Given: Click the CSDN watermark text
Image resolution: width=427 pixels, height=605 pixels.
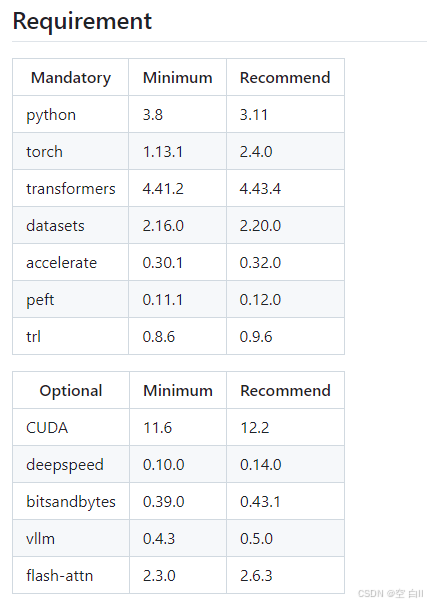Looking at the screenshot, I should (x=391, y=594).
